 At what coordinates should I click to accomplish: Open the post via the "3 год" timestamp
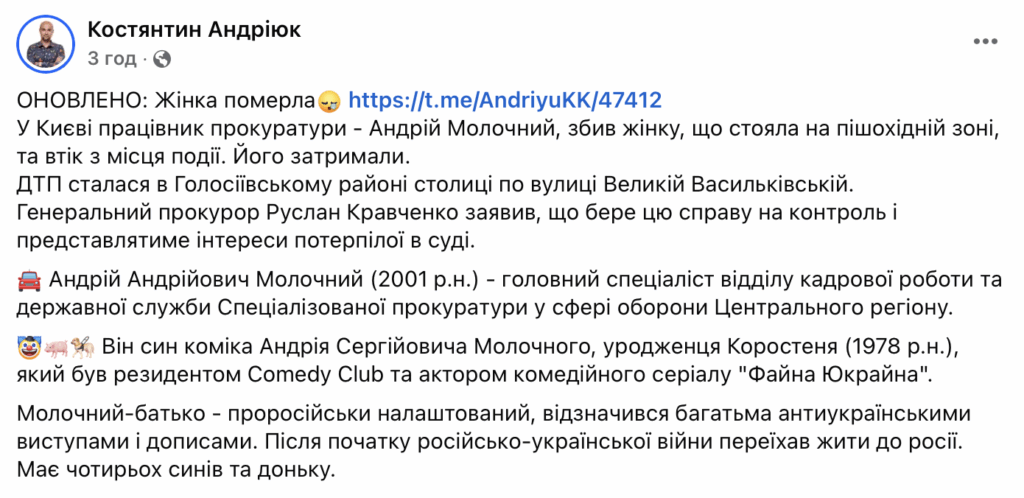(x=112, y=59)
